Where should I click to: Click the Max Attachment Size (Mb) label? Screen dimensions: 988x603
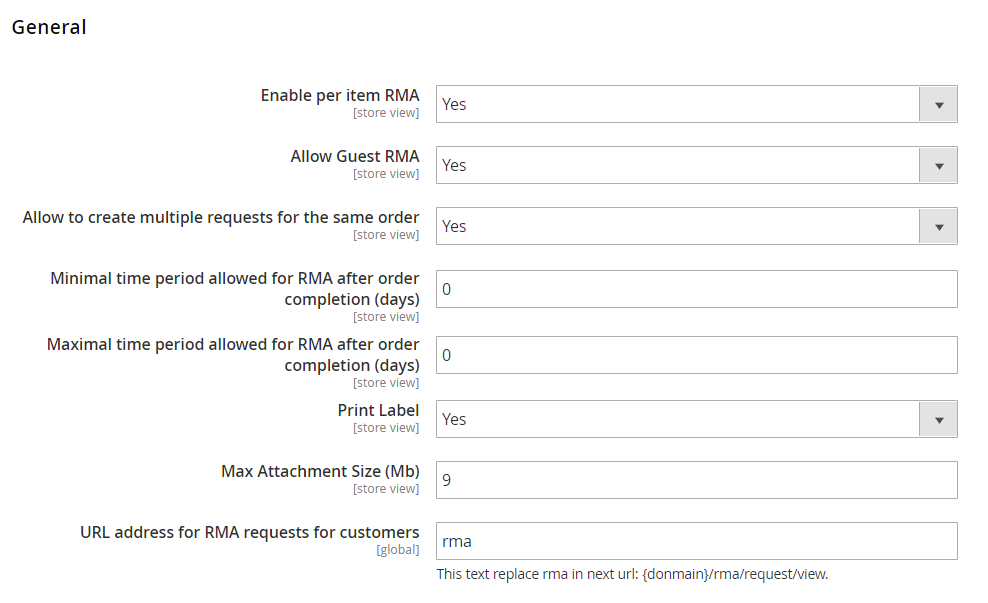[320, 471]
